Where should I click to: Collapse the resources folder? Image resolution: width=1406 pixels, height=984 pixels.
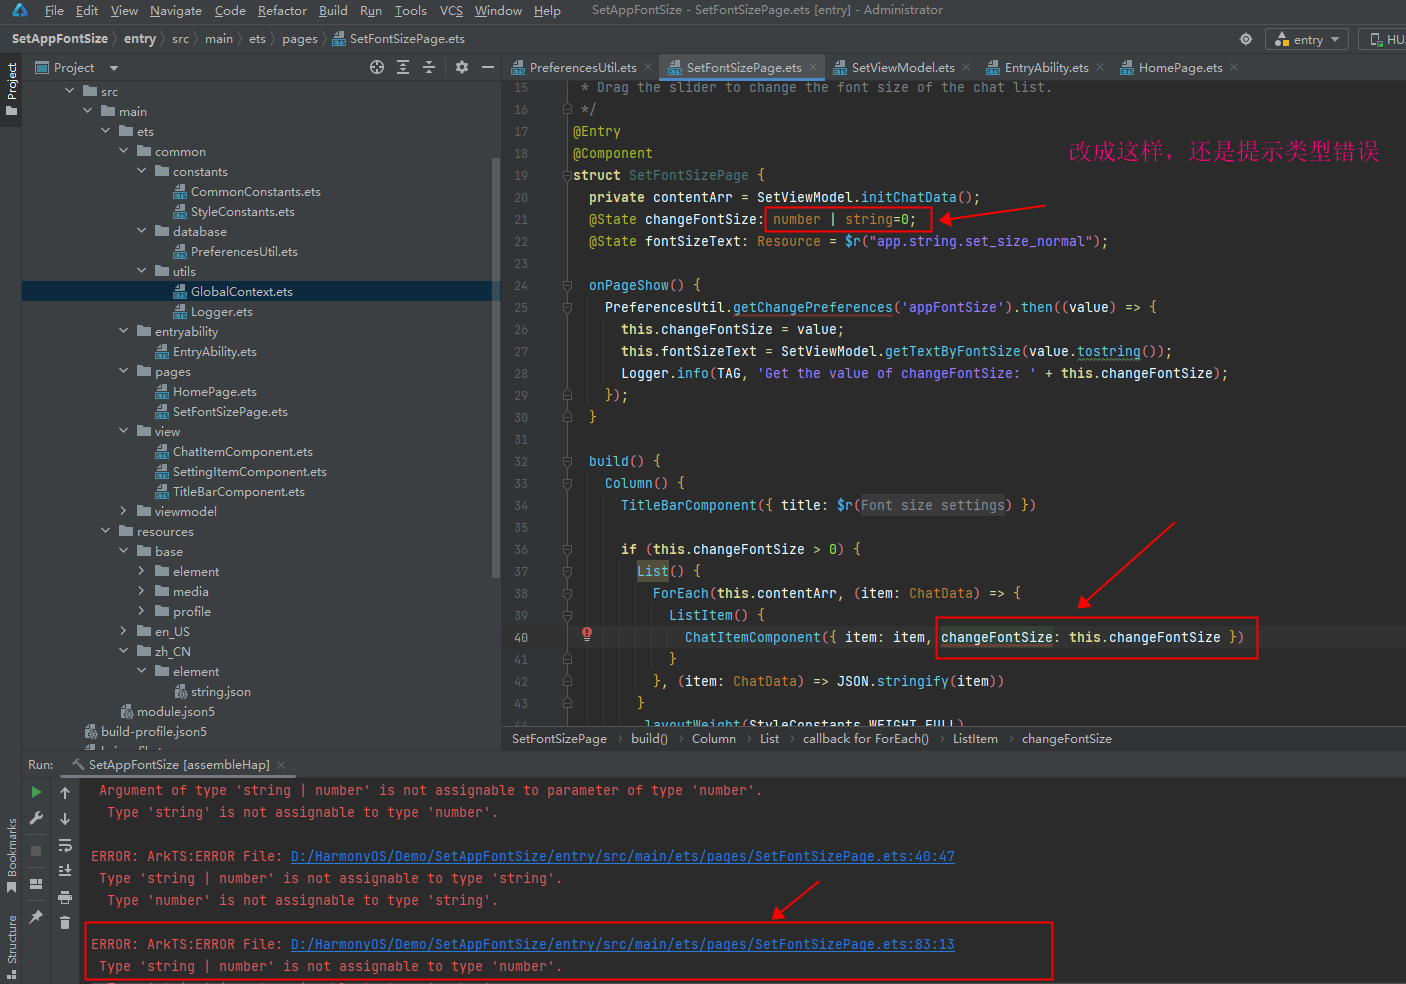(106, 531)
